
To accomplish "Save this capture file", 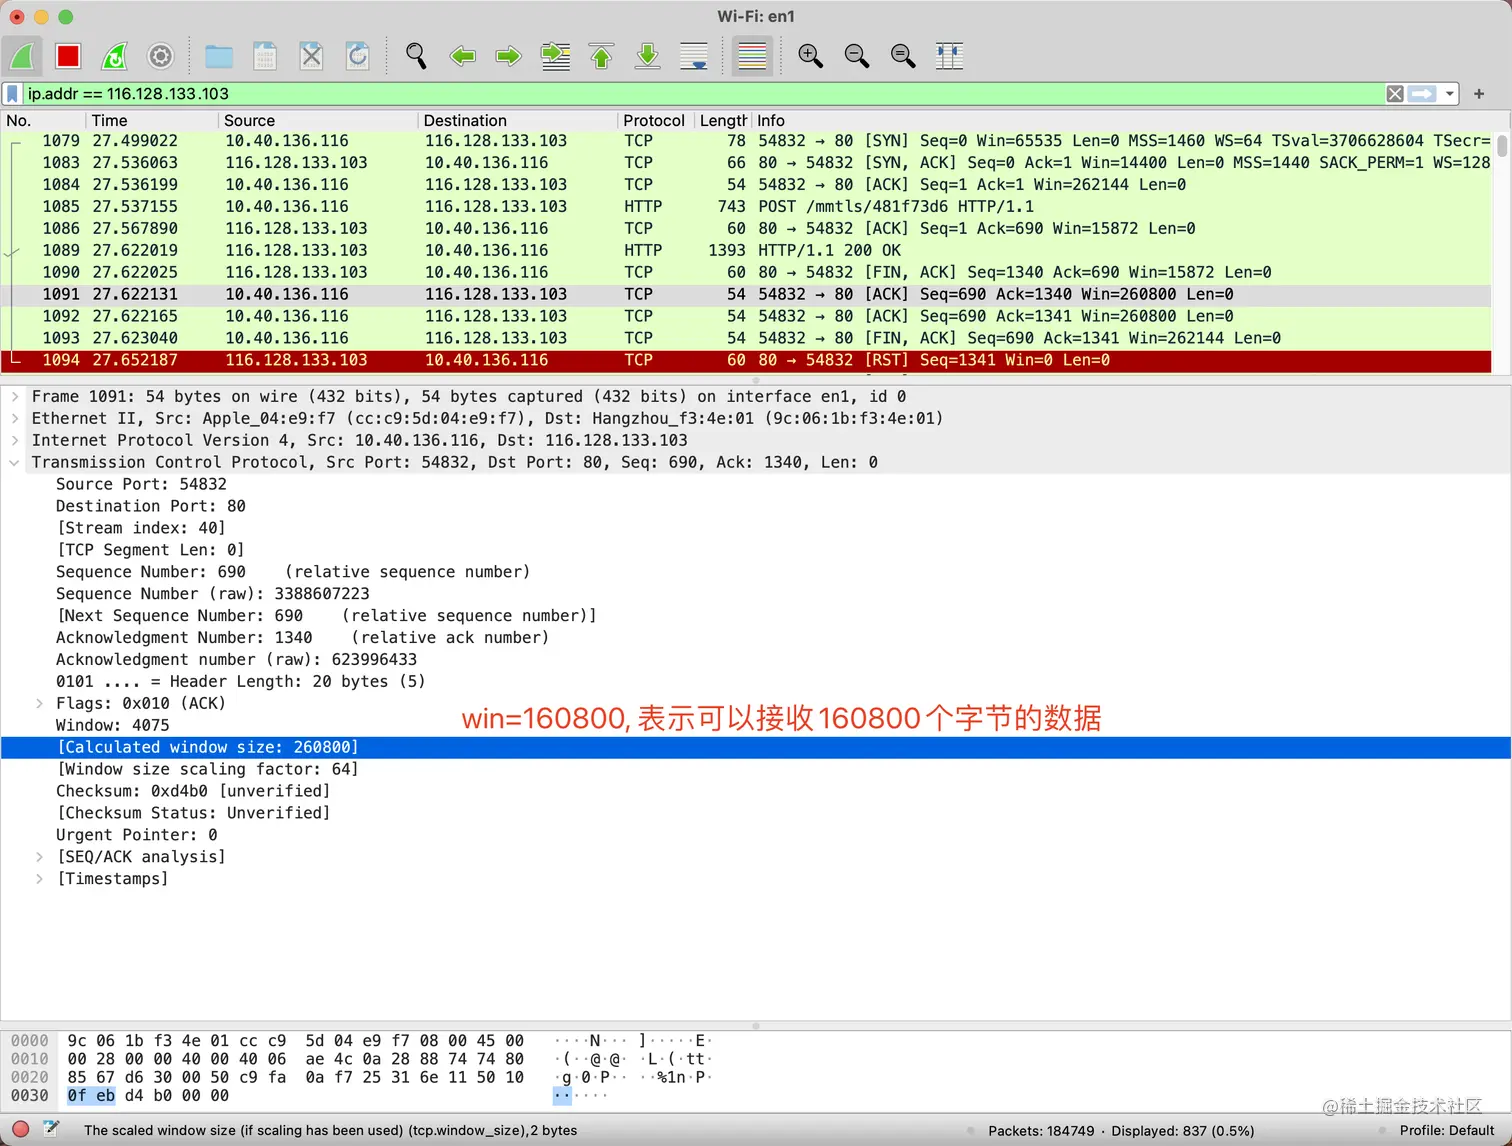I will pos(265,56).
